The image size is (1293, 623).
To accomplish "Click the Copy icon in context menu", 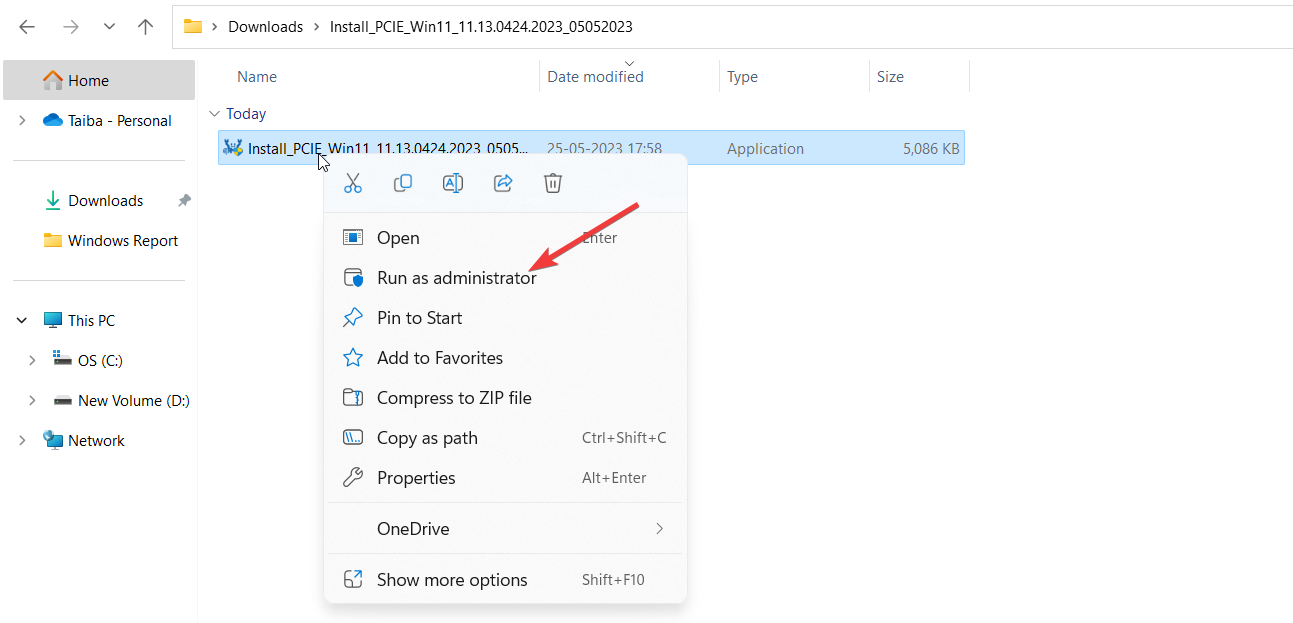I will pos(403,183).
